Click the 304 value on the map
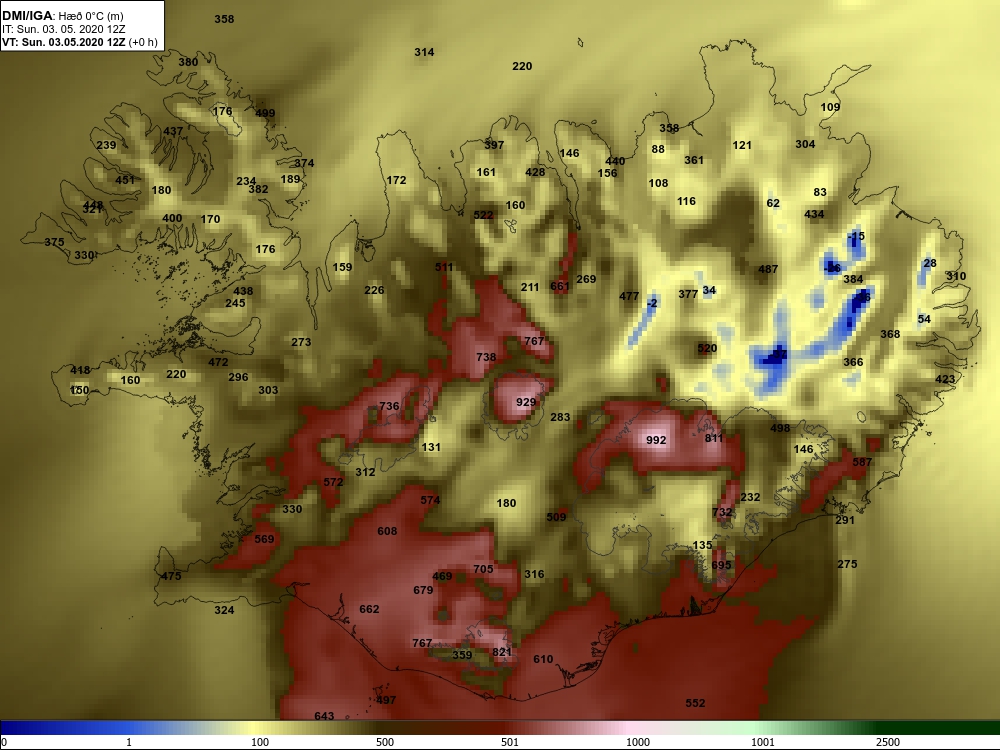This screenshot has width=1000, height=750. tap(805, 144)
